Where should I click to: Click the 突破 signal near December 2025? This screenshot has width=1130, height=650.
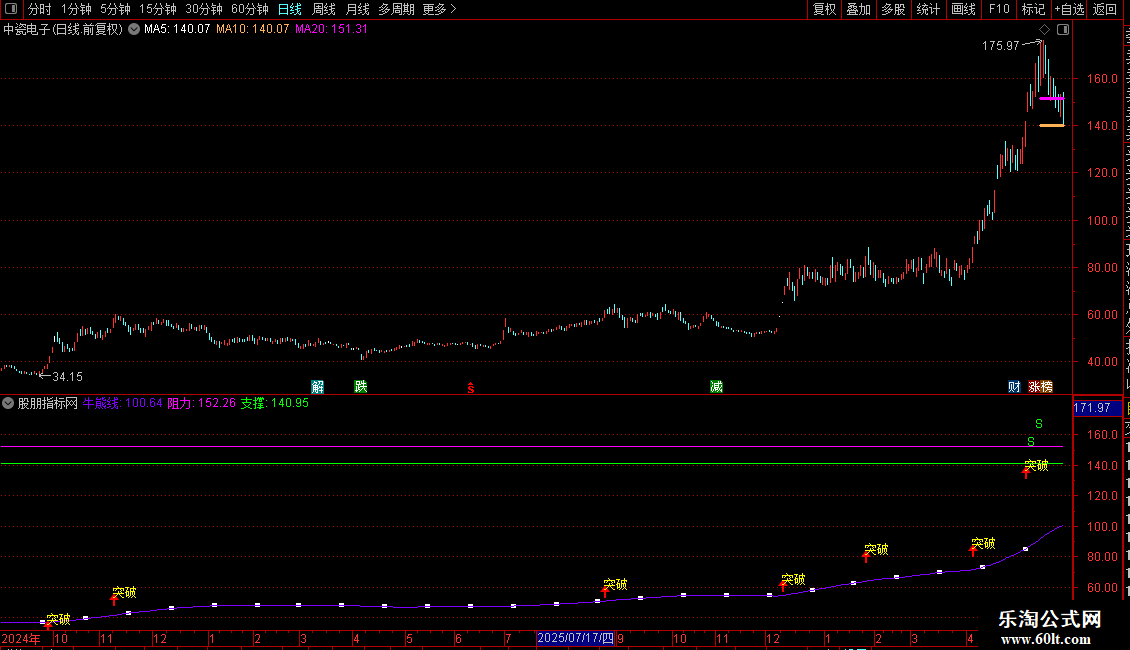point(793,579)
